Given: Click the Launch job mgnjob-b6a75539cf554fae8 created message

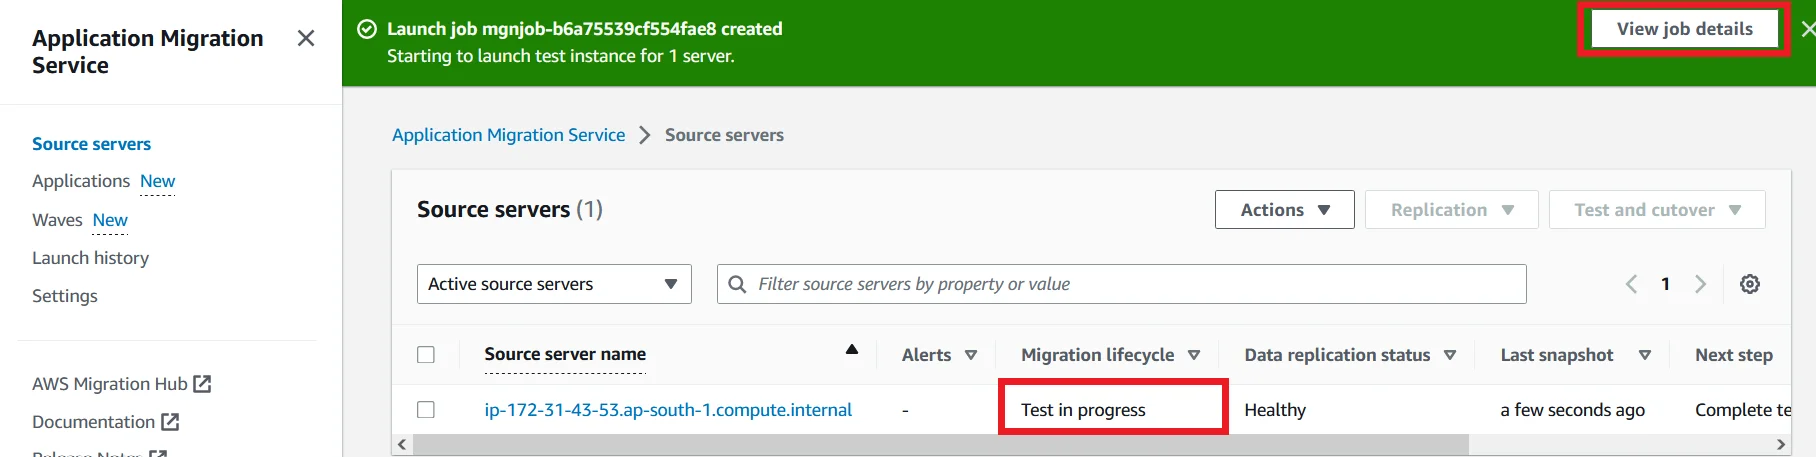Looking at the screenshot, I should coord(585,29).
